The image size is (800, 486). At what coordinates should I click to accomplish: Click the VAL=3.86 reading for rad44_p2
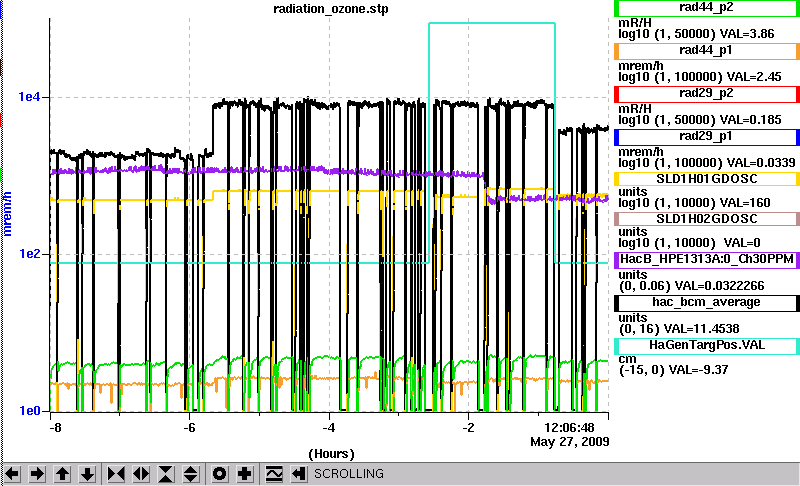pos(747,34)
